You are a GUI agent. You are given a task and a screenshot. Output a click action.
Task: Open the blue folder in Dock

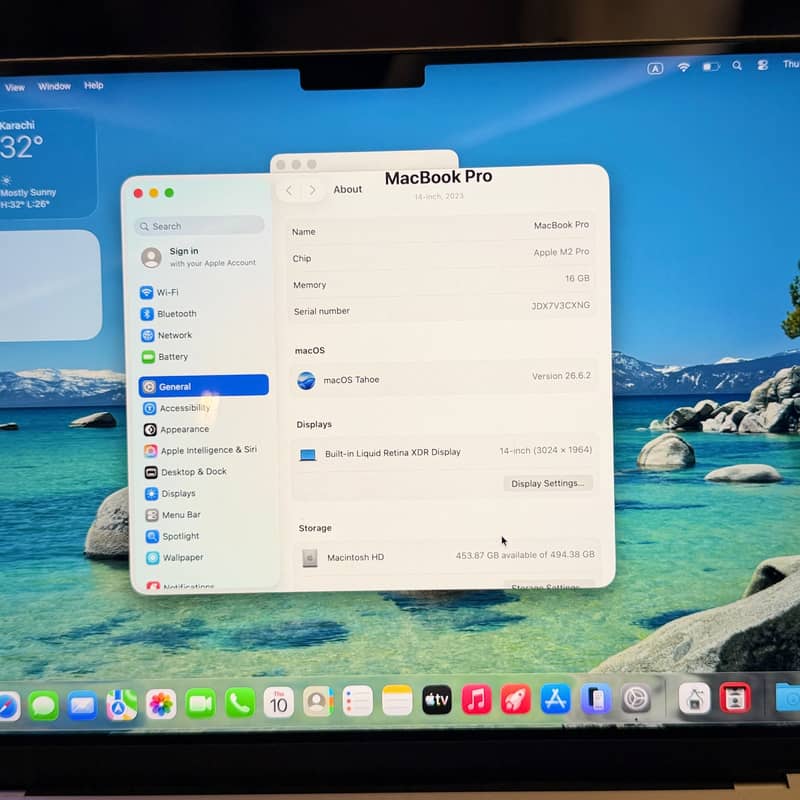[x=787, y=697]
